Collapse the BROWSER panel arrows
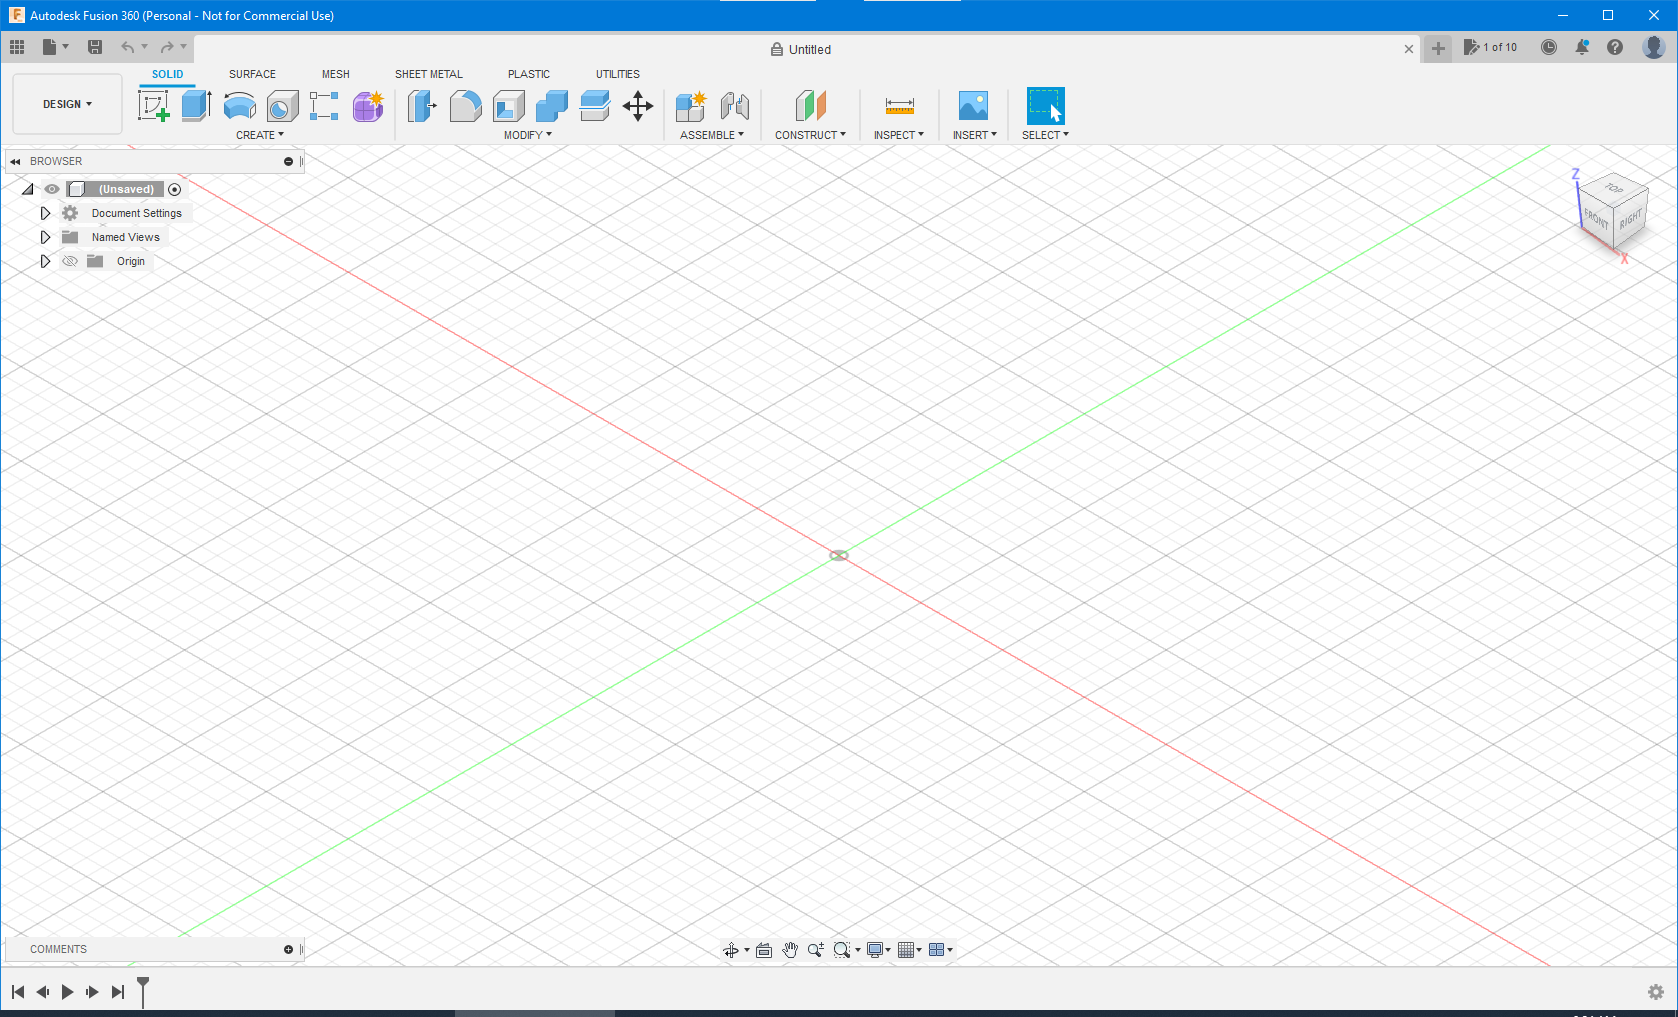The height and width of the screenshot is (1017, 1678). [15, 161]
